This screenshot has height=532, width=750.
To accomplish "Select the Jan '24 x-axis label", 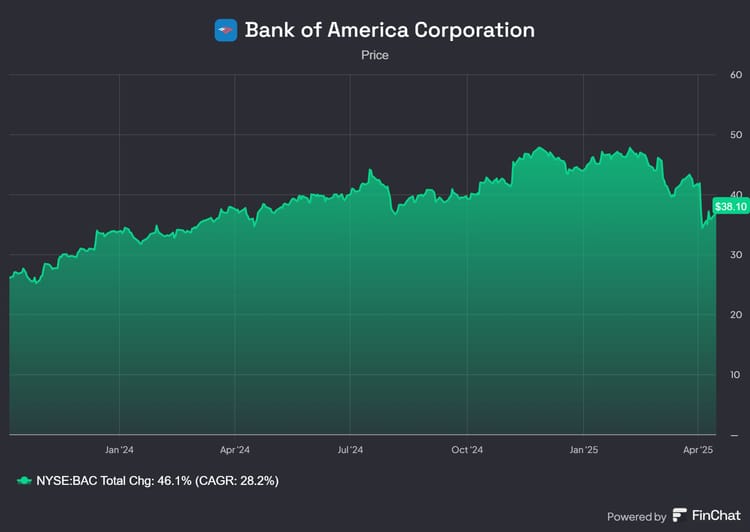I will coord(119,451).
